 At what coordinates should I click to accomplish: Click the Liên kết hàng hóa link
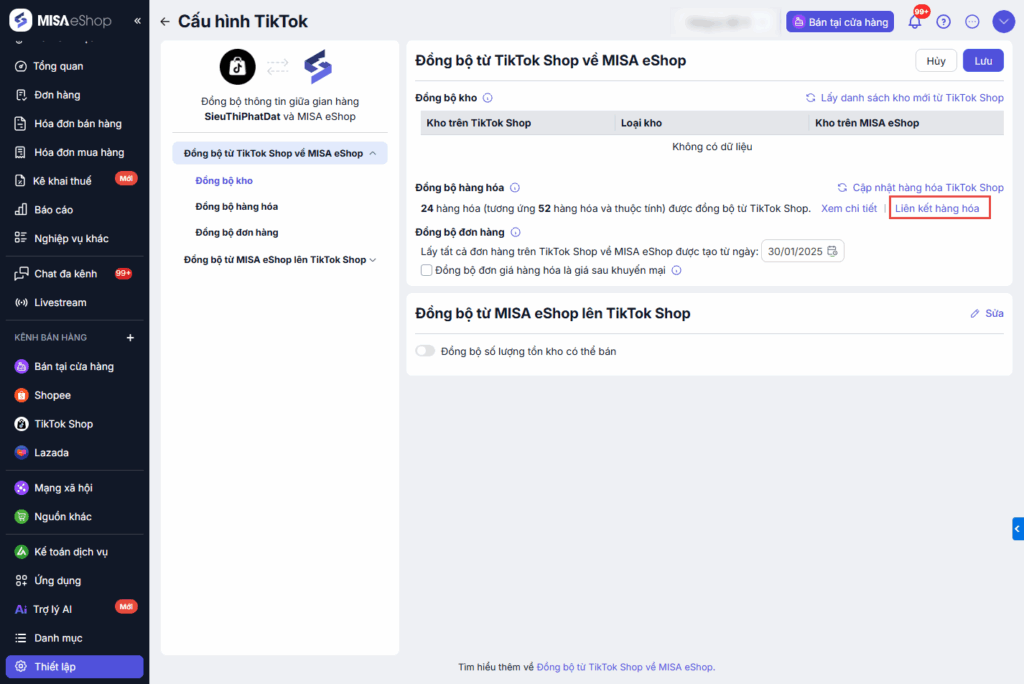937,208
